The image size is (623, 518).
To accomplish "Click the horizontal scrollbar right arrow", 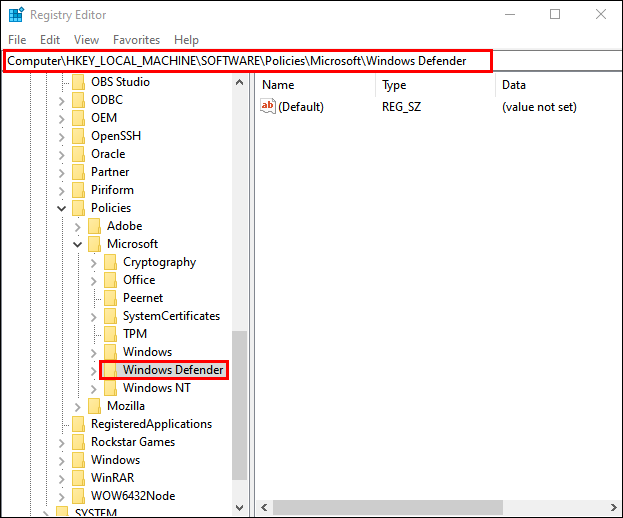I will (614, 507).
